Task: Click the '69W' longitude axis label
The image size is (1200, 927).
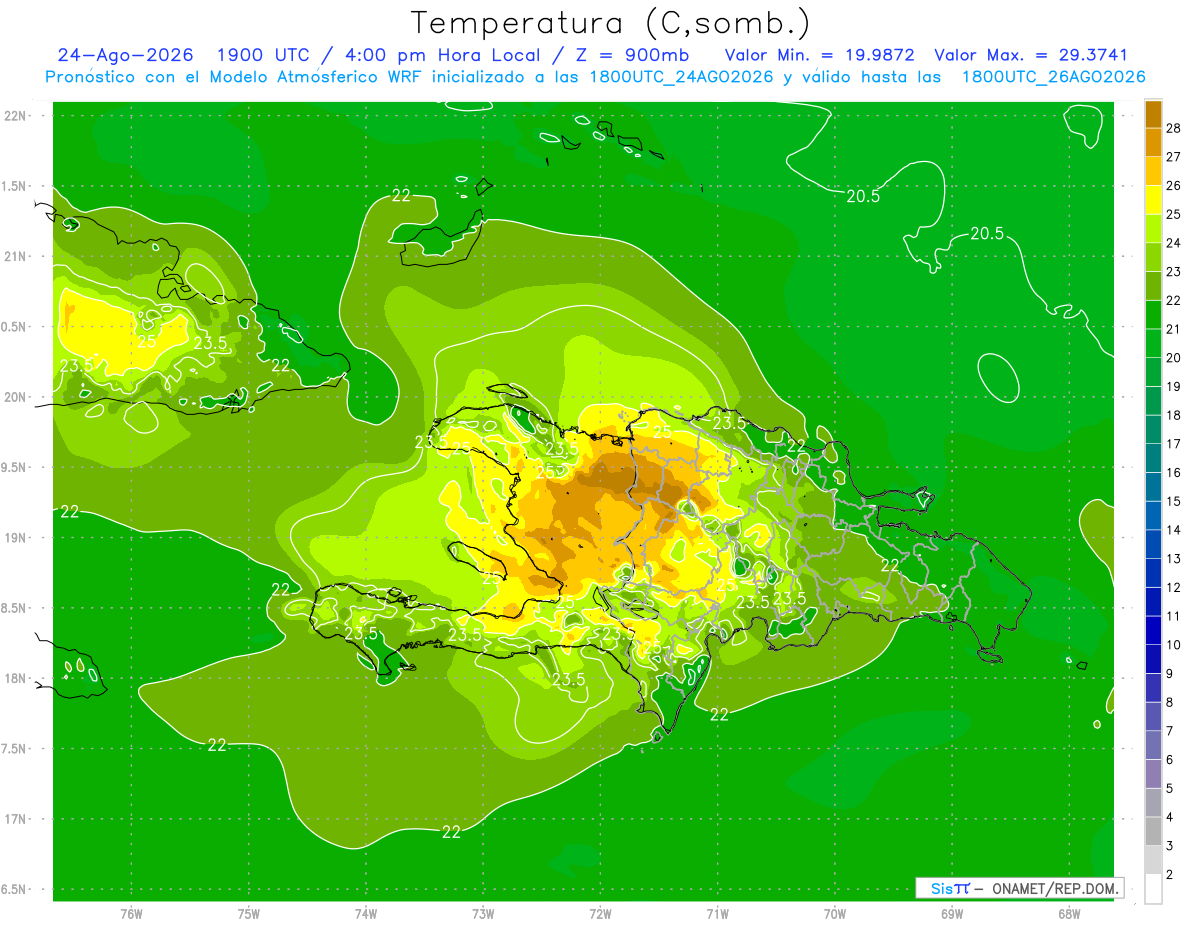Action: pos(952,914)
